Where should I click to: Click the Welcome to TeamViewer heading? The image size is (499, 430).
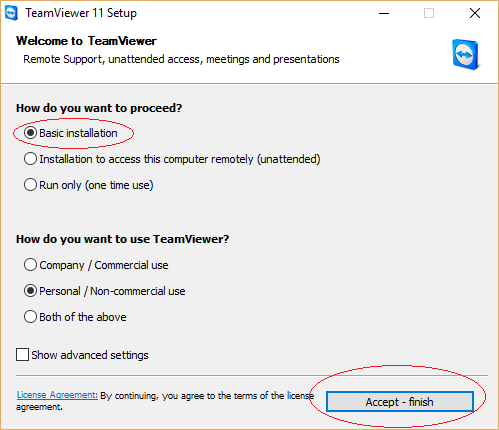click(86, 41)
